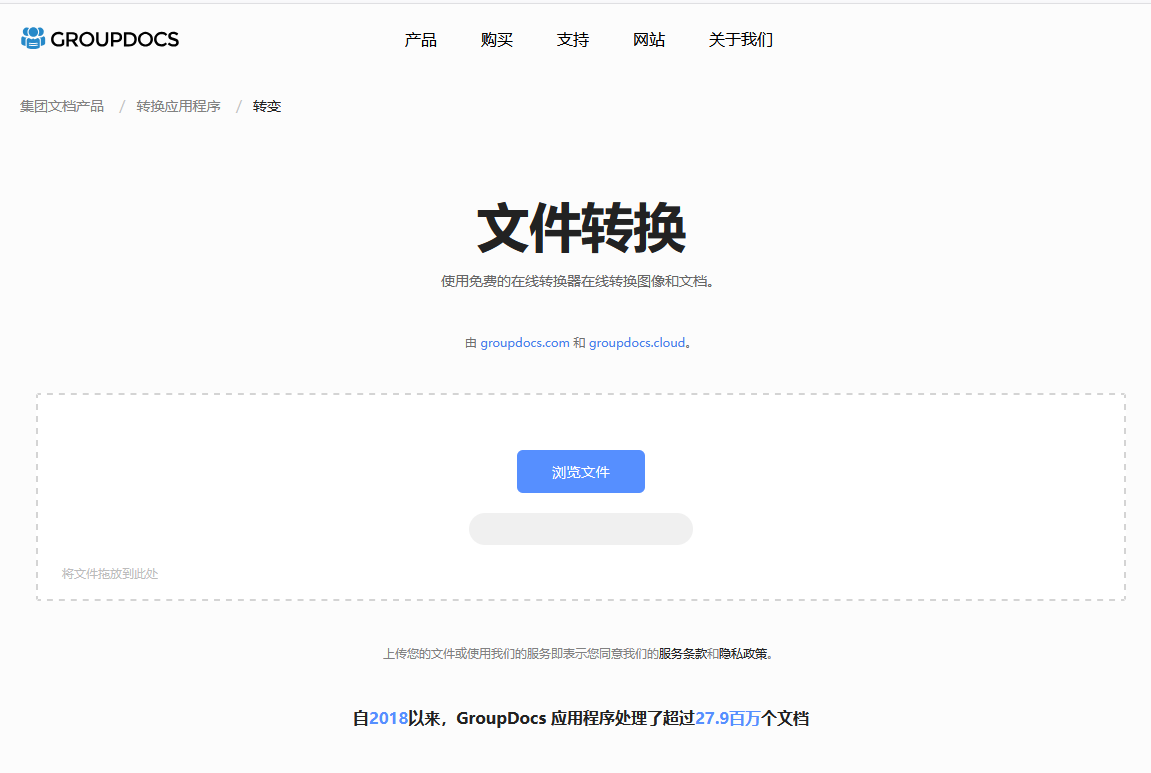This screenshot has height=773, width=1151.
Task: Click the GroupDocs logo icon
Action: pos(33,38)
